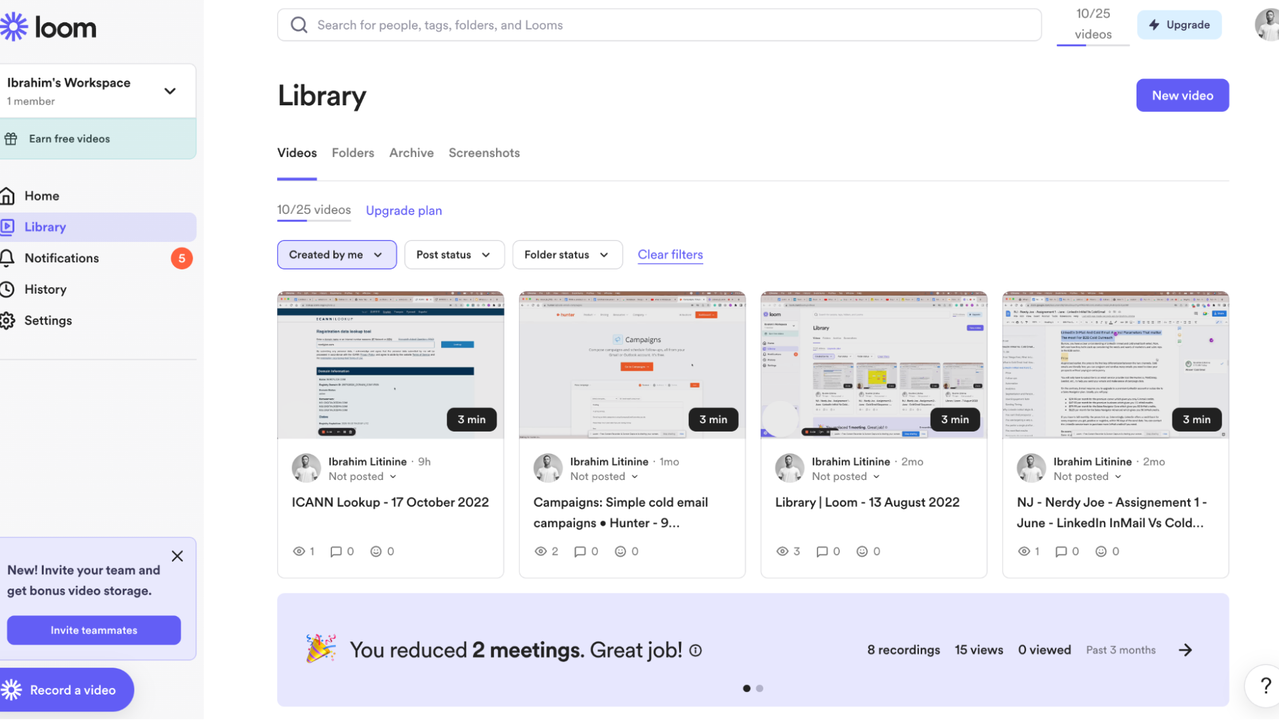Click the History clock icon

pos(8,289)
